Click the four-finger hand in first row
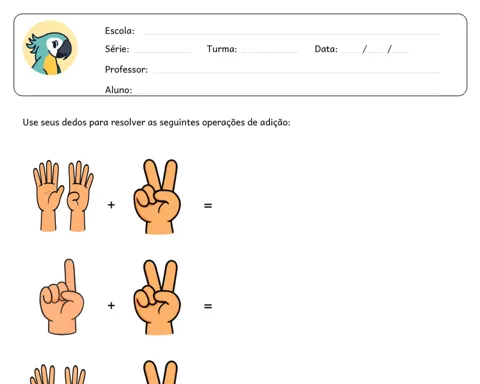The height and width of the screenshot is (384, 480). coord(80,196)
